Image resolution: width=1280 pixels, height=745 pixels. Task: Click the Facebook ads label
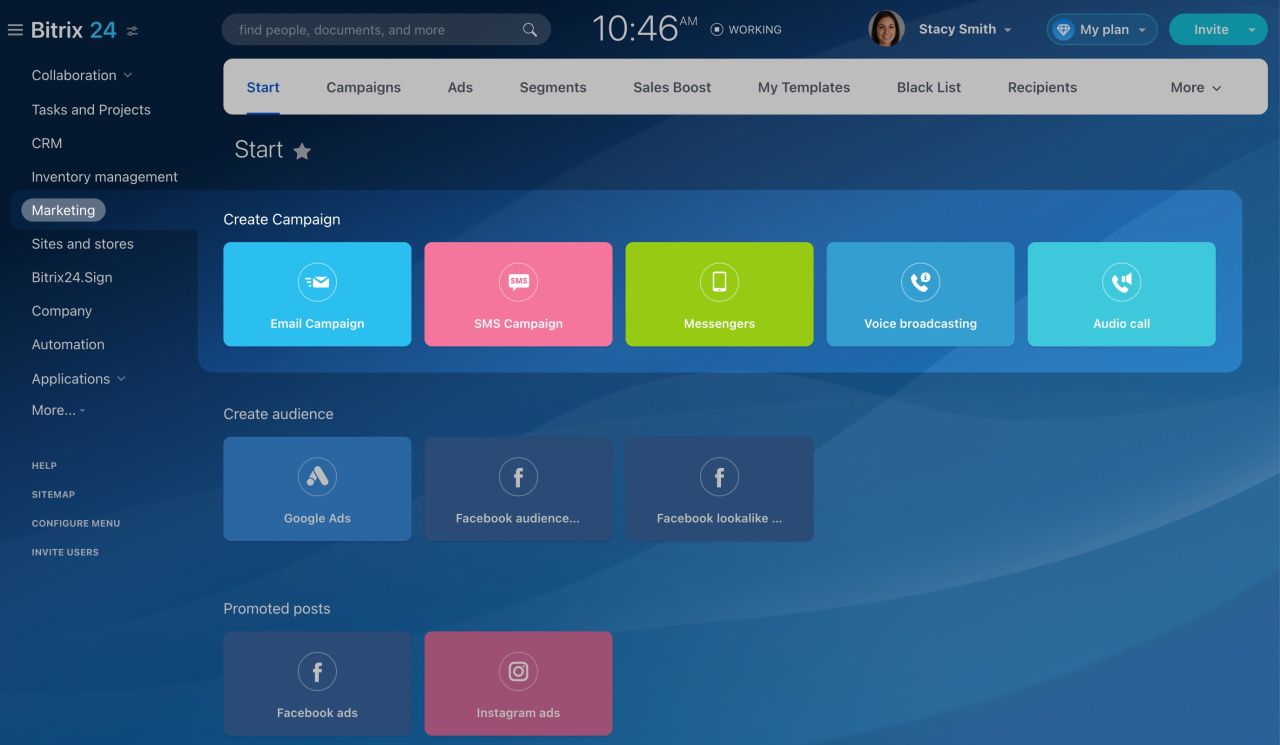(x=317, y=713)
